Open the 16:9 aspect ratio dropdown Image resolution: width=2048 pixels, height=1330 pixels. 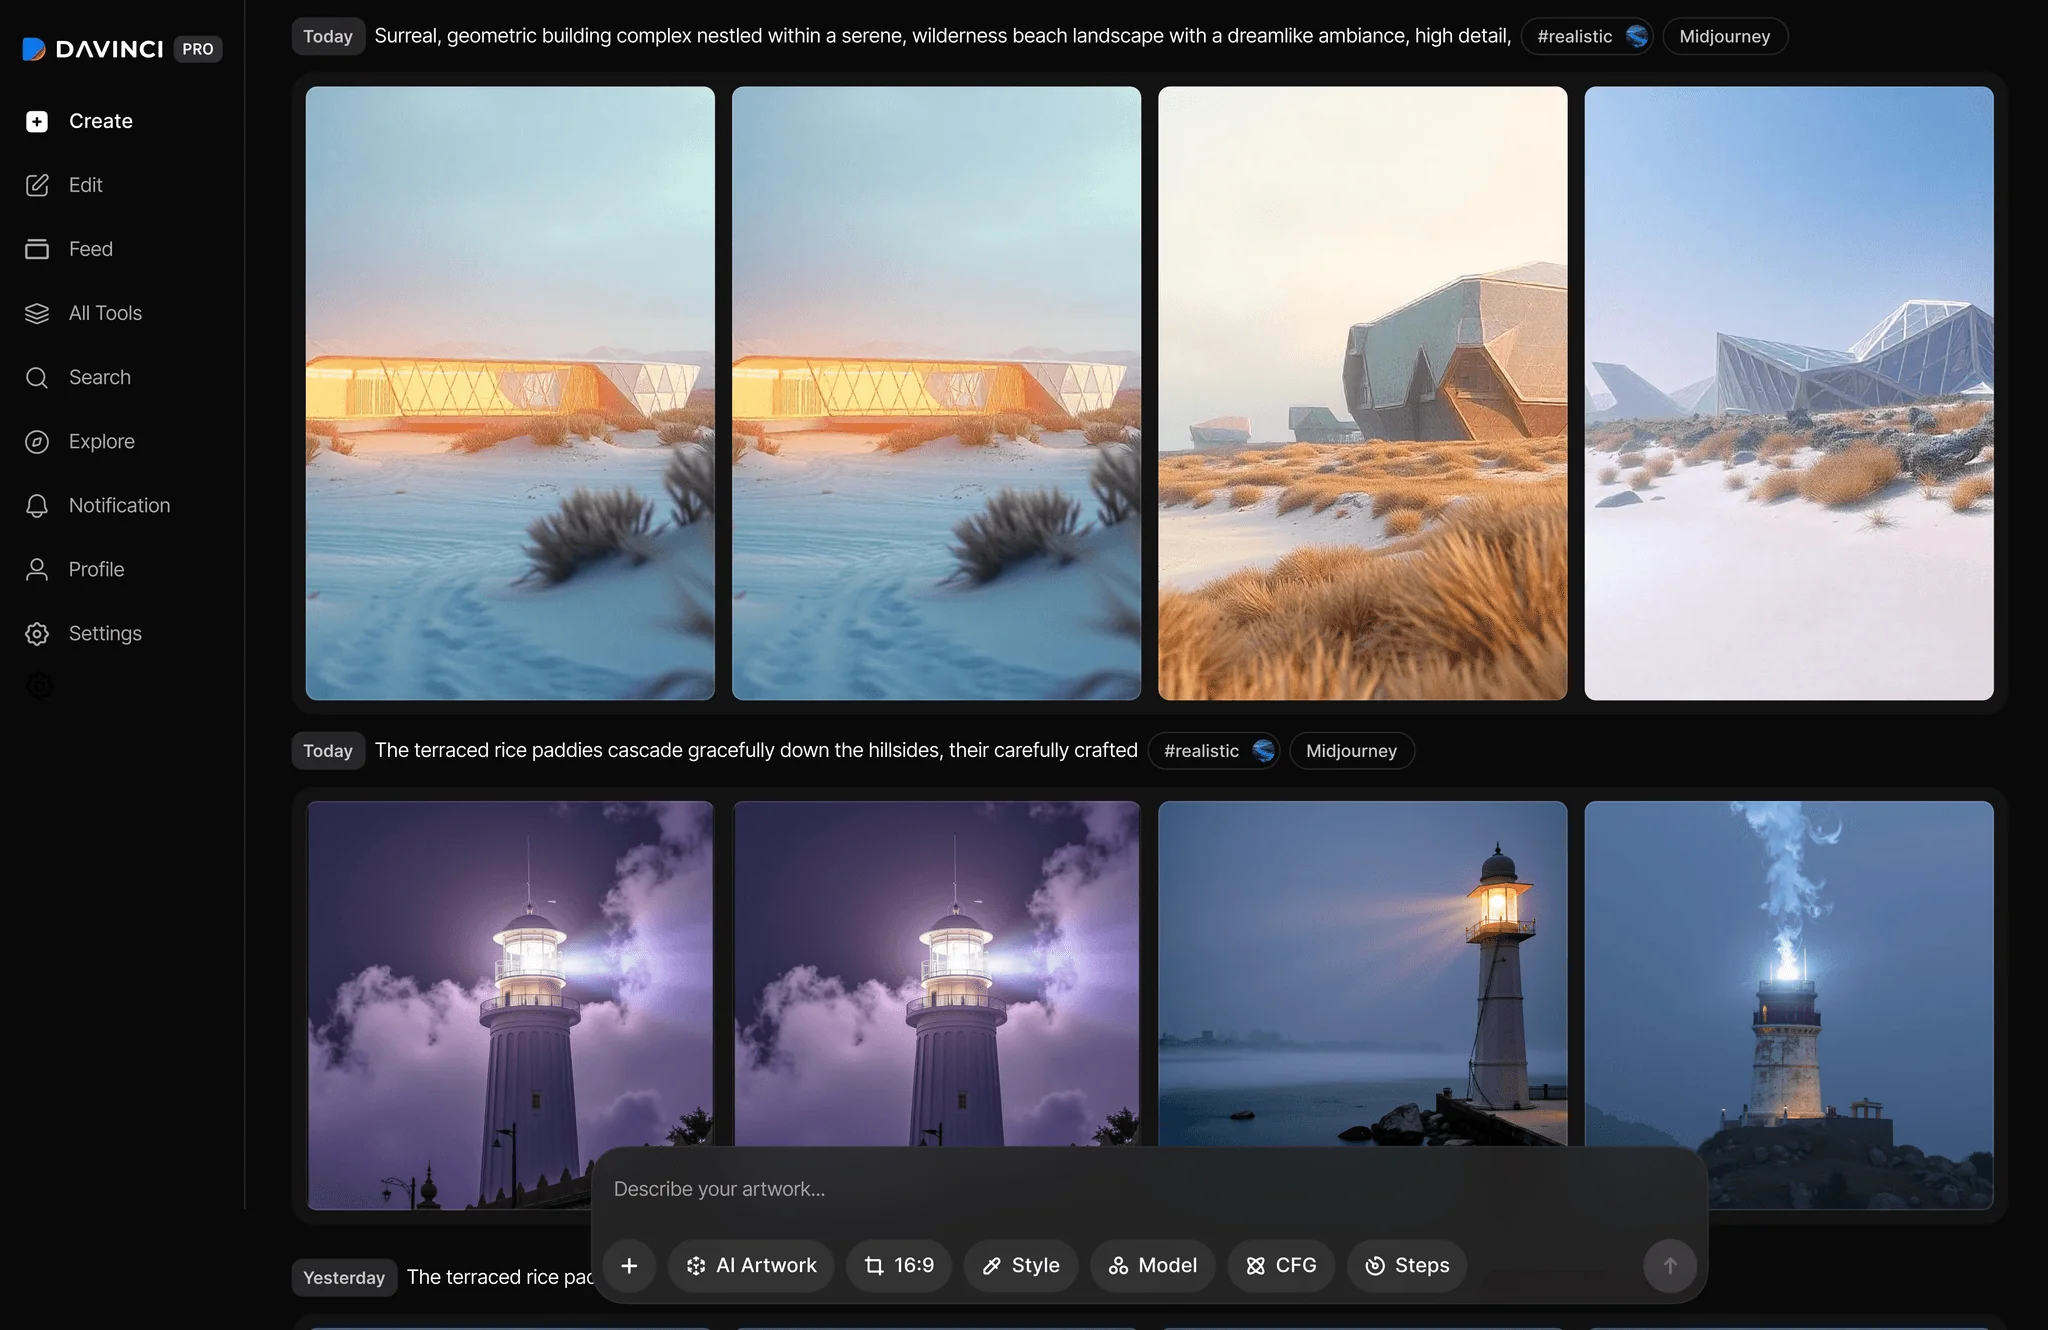(x=898, y=1266)
